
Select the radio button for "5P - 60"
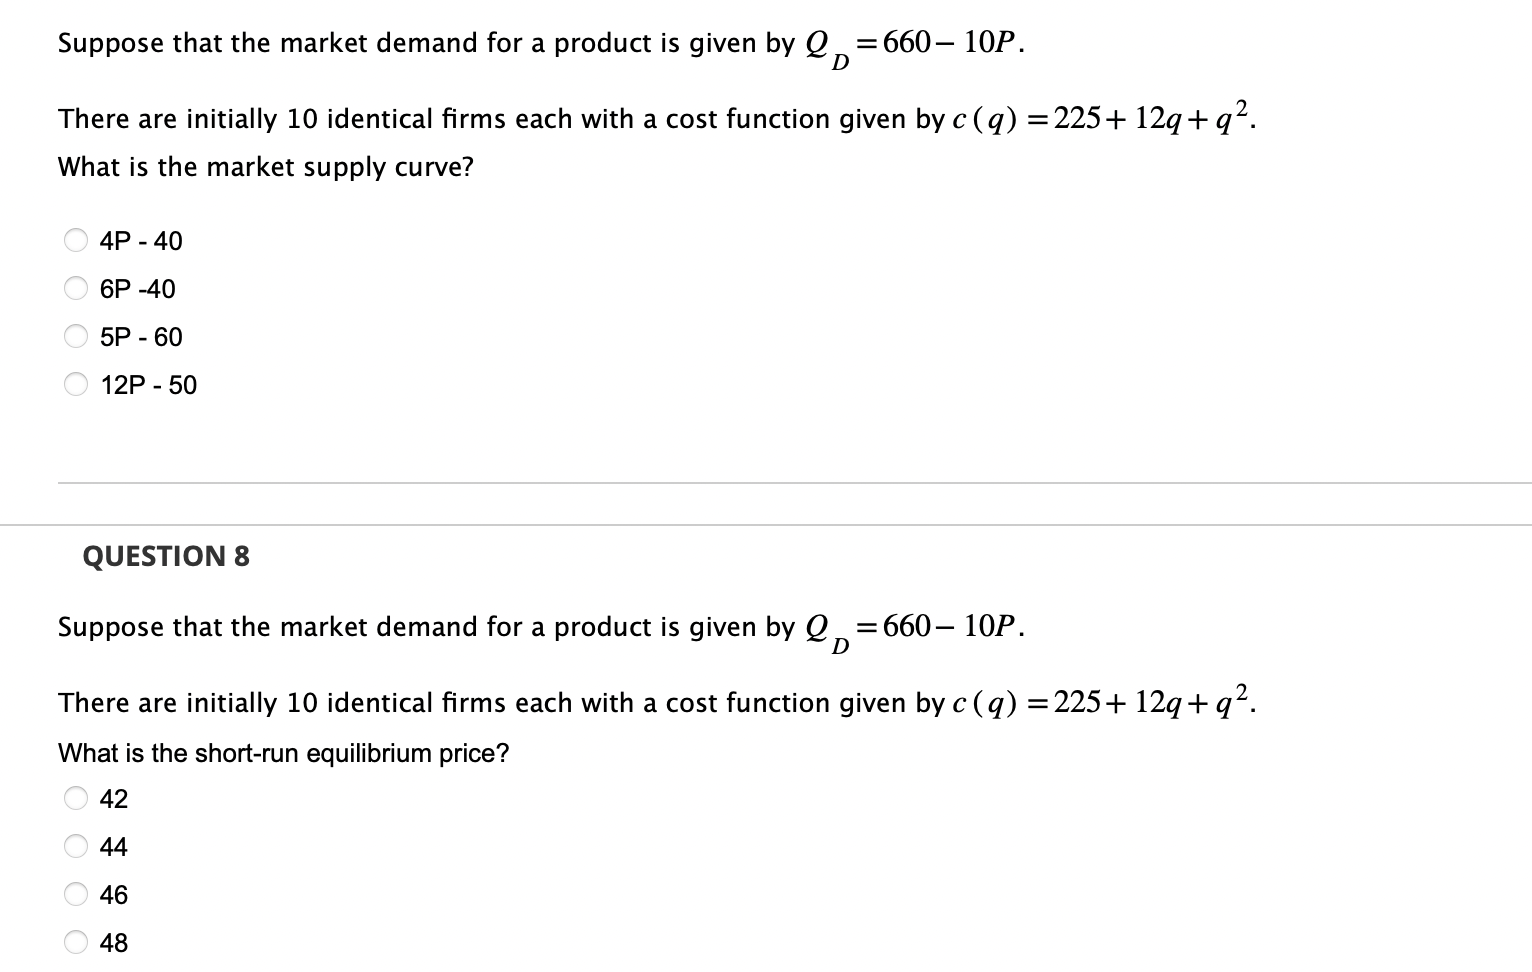[x=75, y=335]
